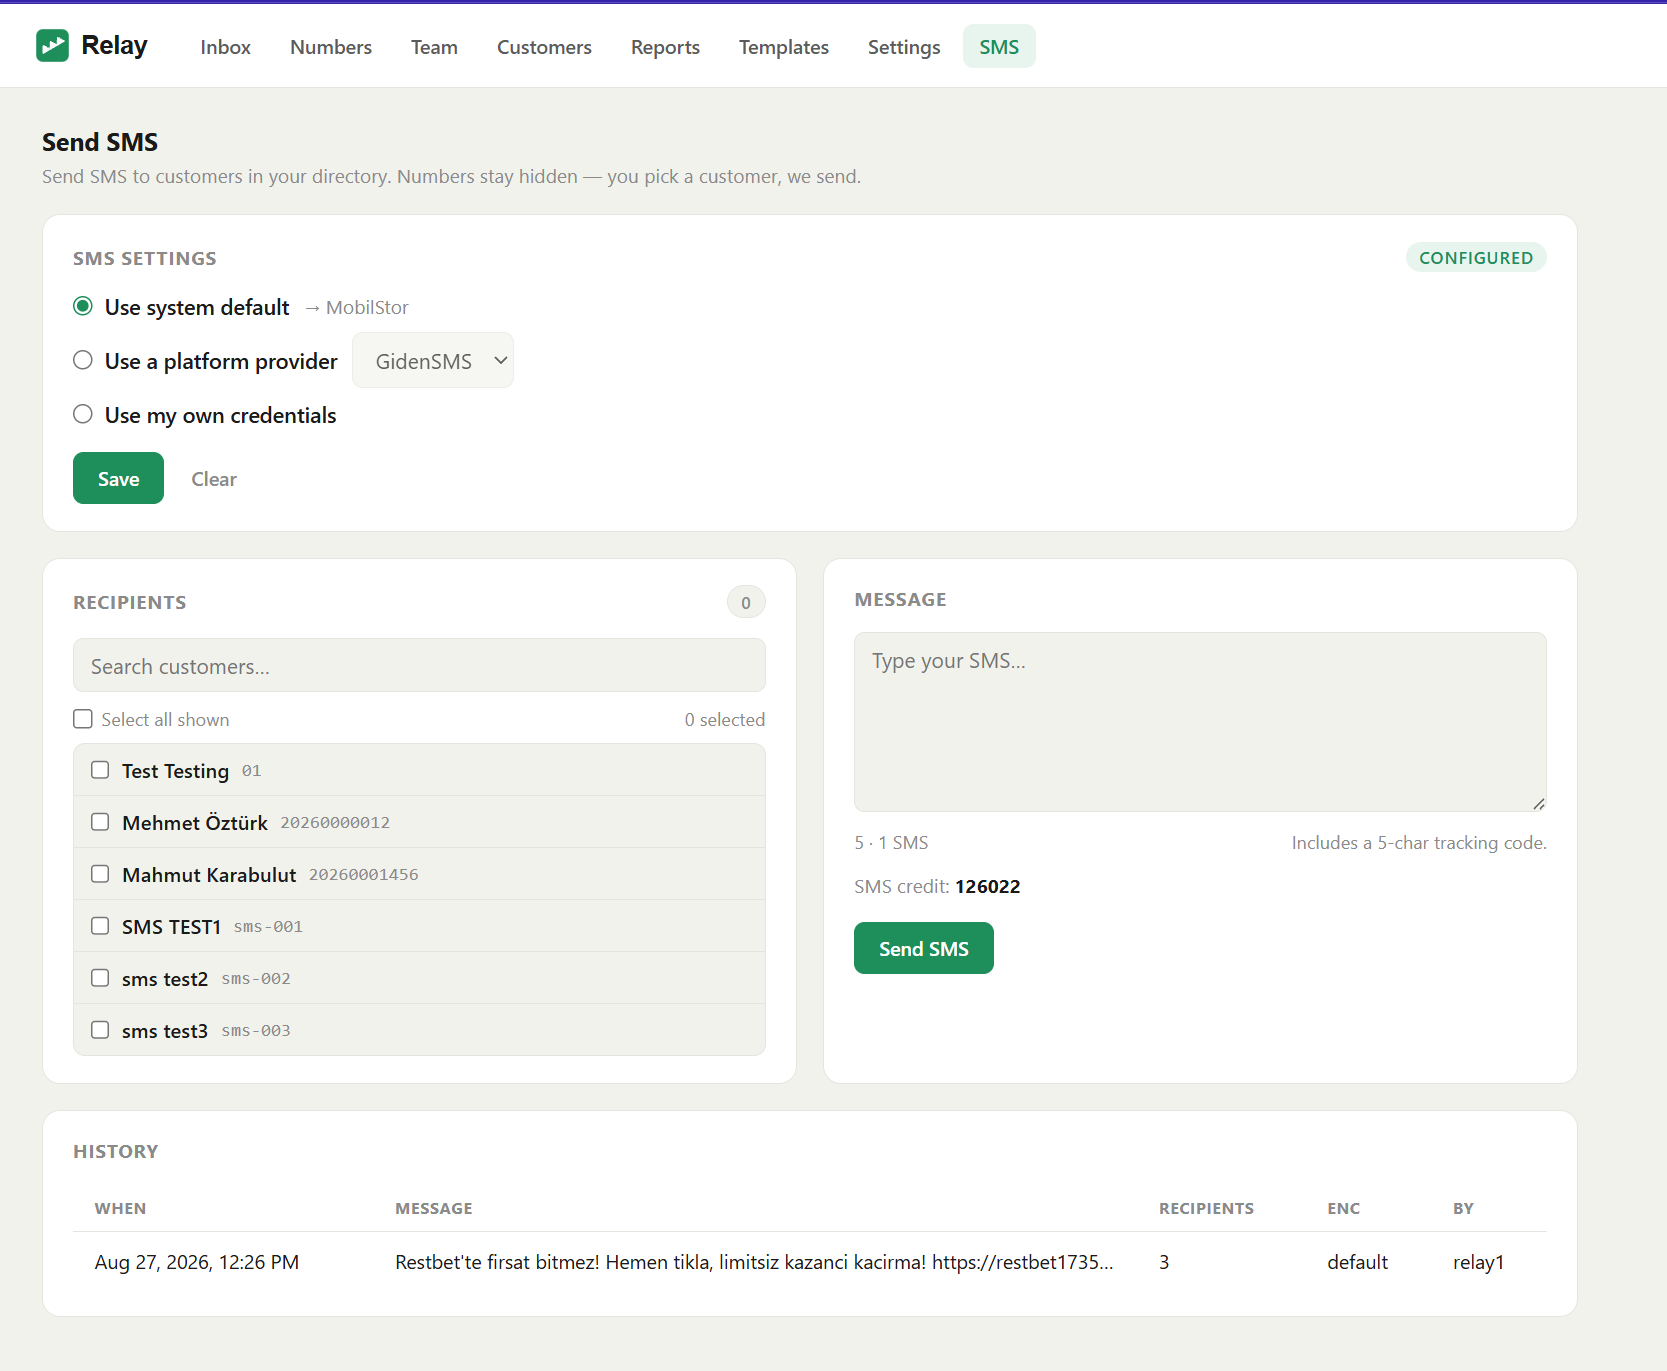
Task: Select Mehmet Öztürk as recipient
Action: (x=100, y=822)
